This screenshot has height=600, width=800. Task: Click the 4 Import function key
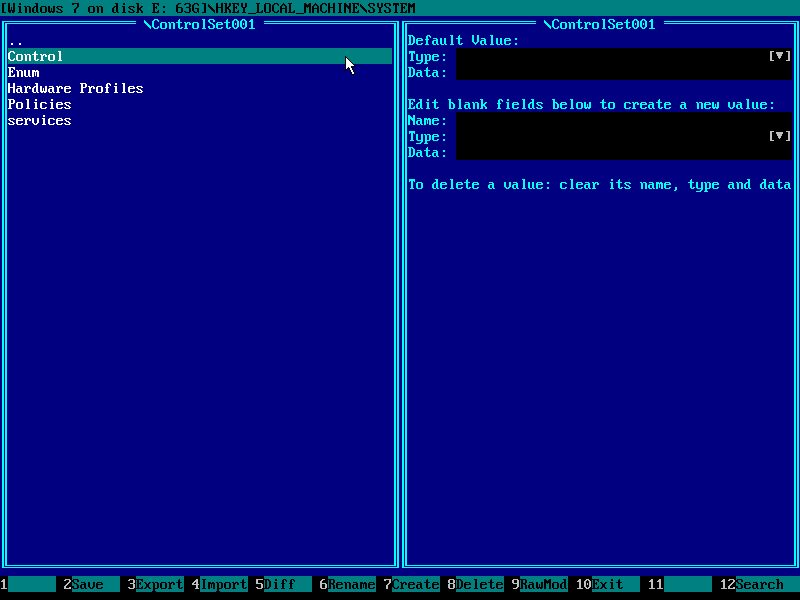click(219, 584)
